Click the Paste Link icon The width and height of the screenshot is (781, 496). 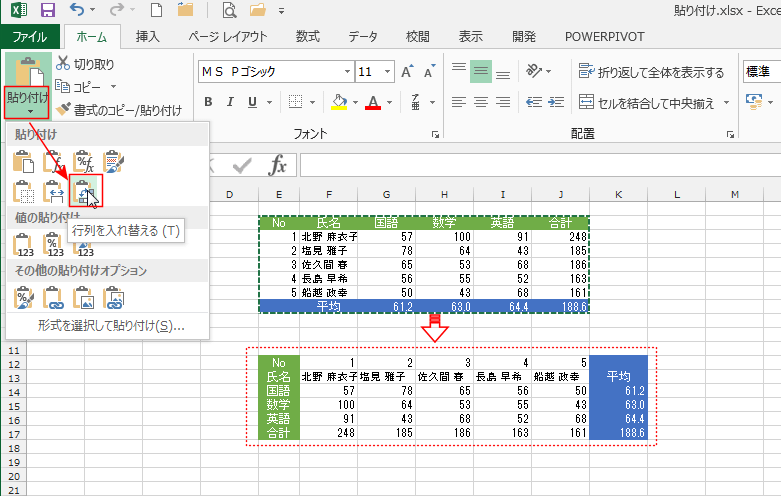[x=55, y=297]
